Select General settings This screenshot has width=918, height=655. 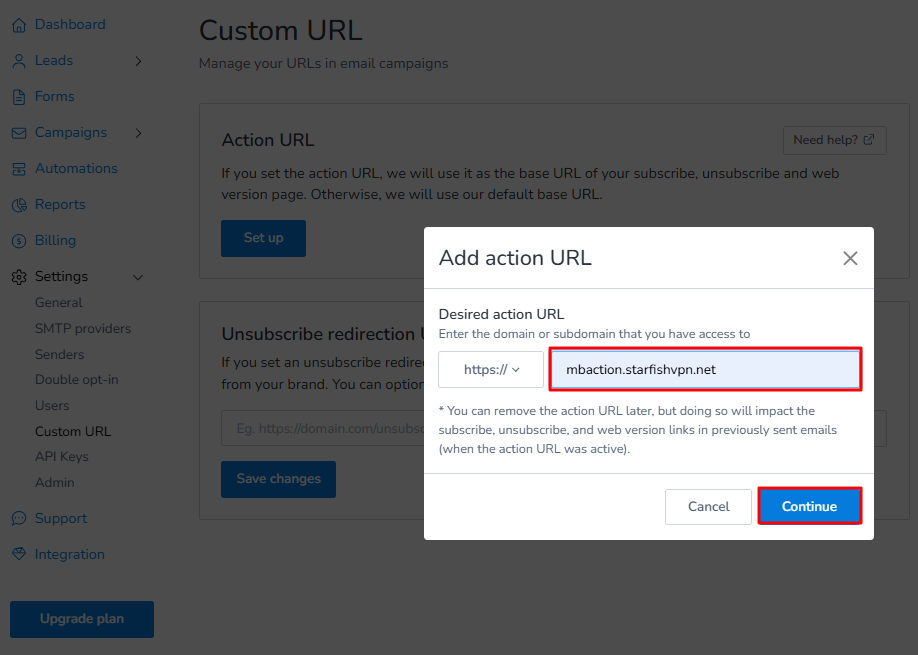click(59, 303)
